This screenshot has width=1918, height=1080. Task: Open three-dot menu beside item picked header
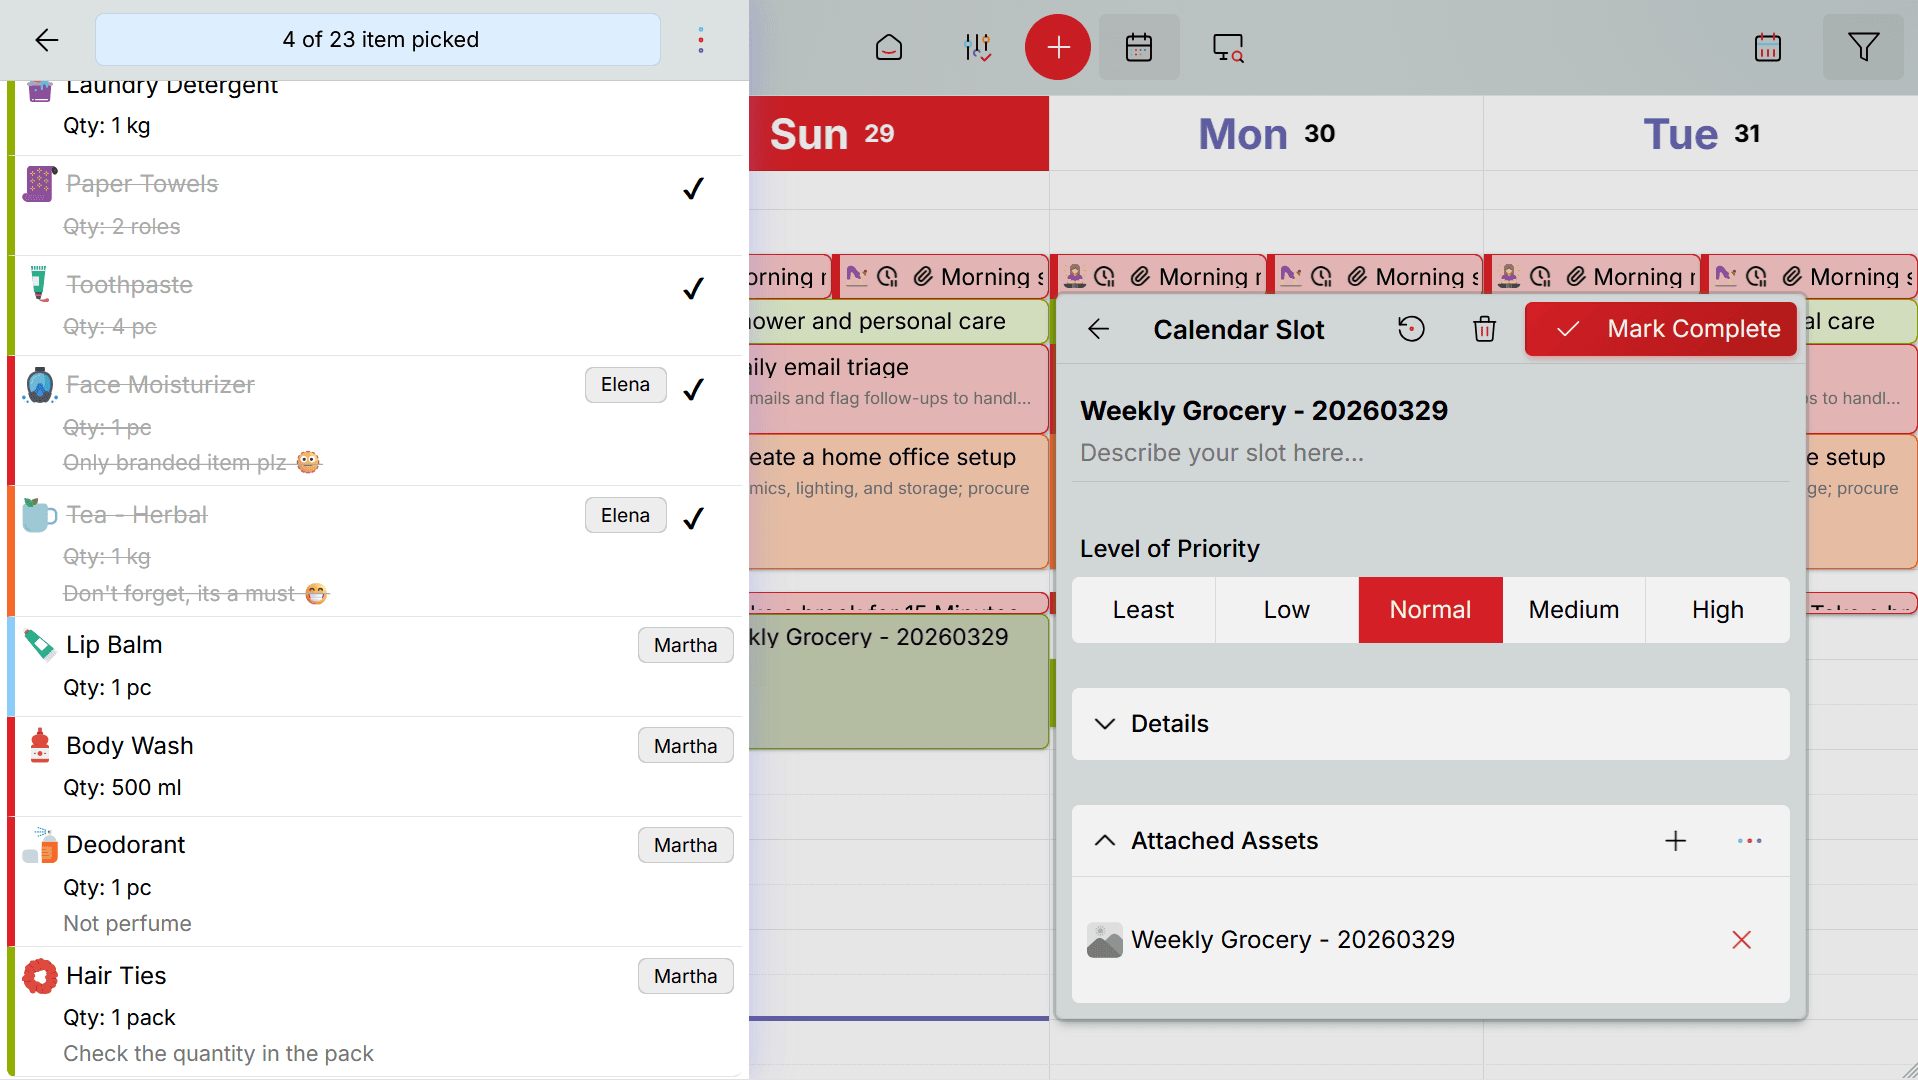701,40
